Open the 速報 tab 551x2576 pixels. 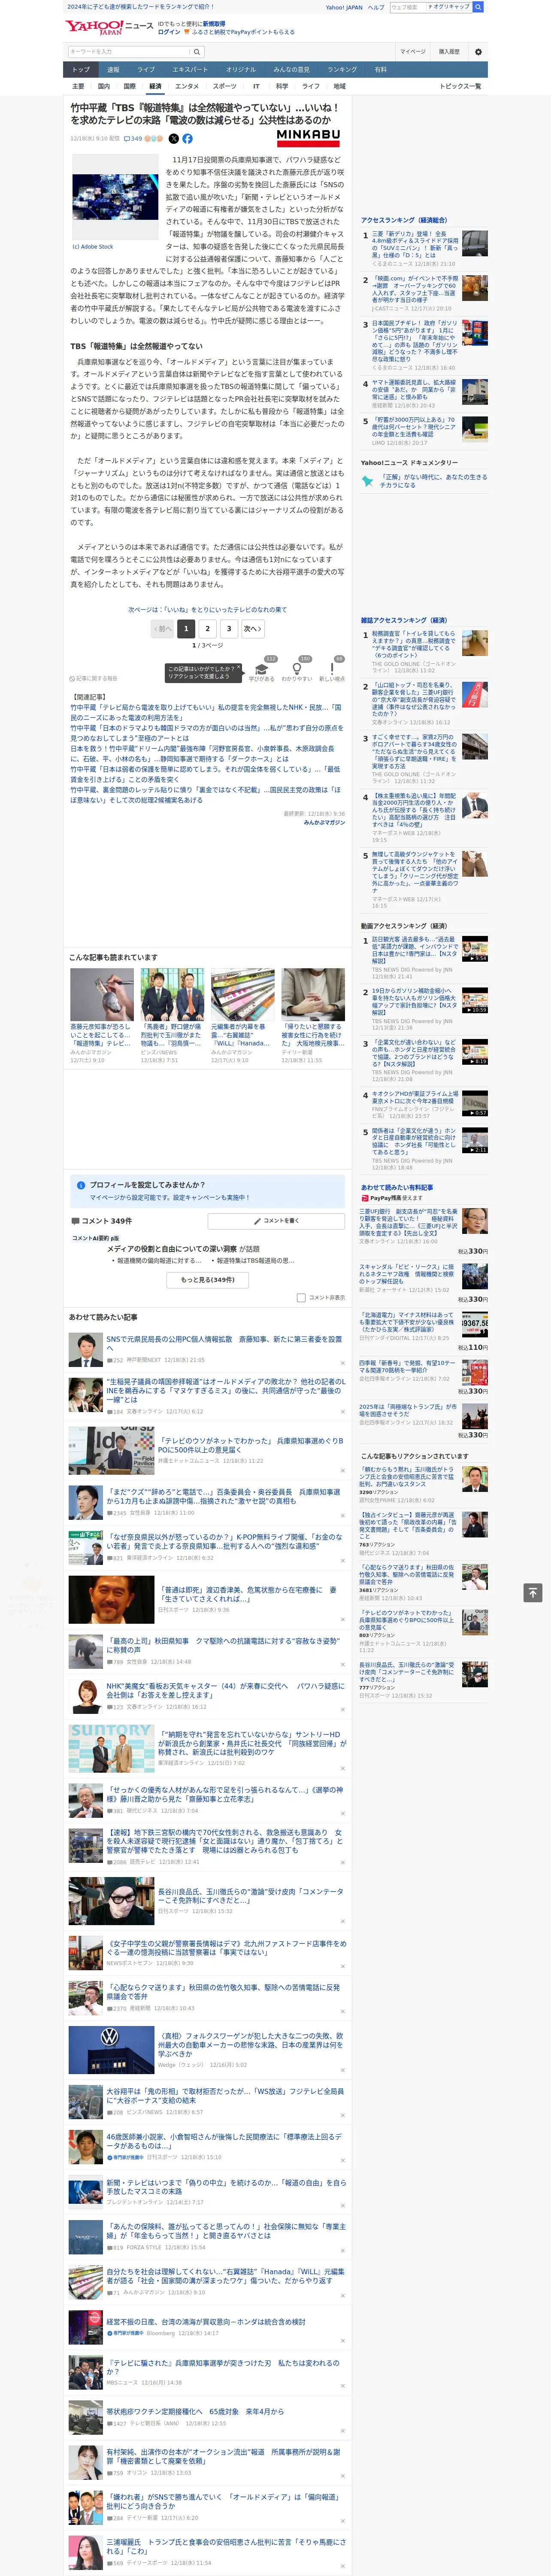(x=113, y=70)
